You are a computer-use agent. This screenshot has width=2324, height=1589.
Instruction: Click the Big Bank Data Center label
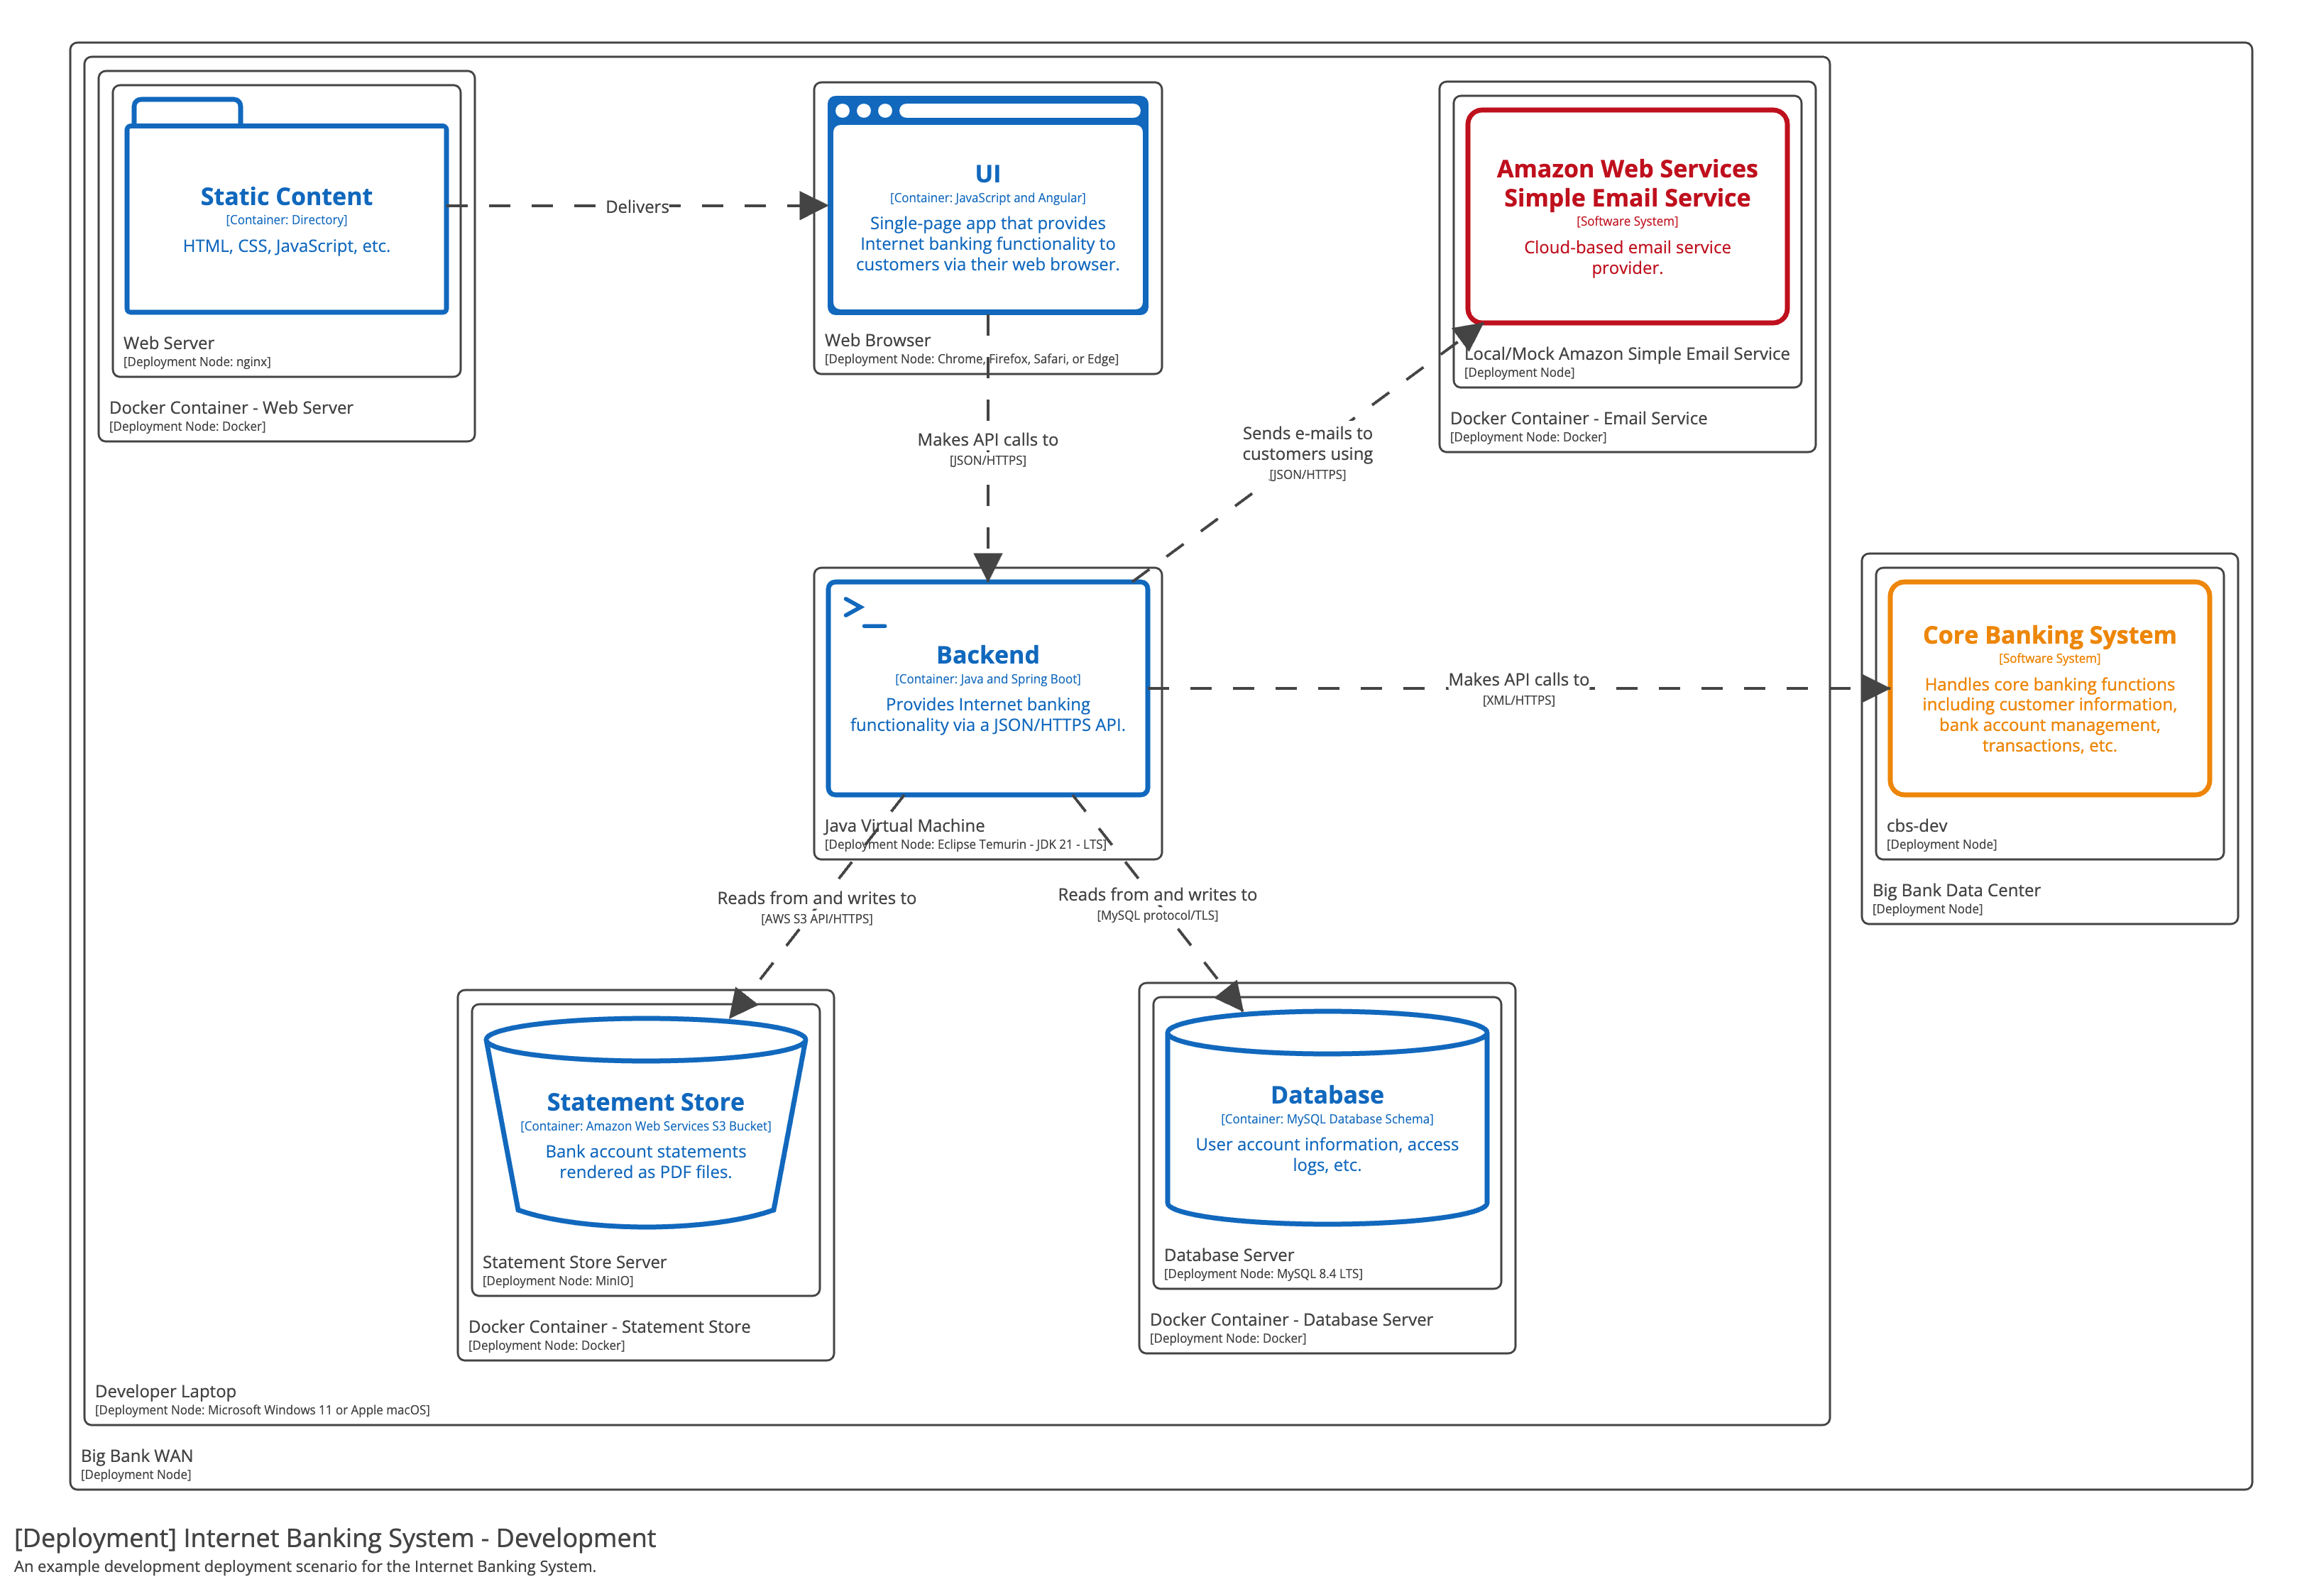click(x=1955, y=890)
